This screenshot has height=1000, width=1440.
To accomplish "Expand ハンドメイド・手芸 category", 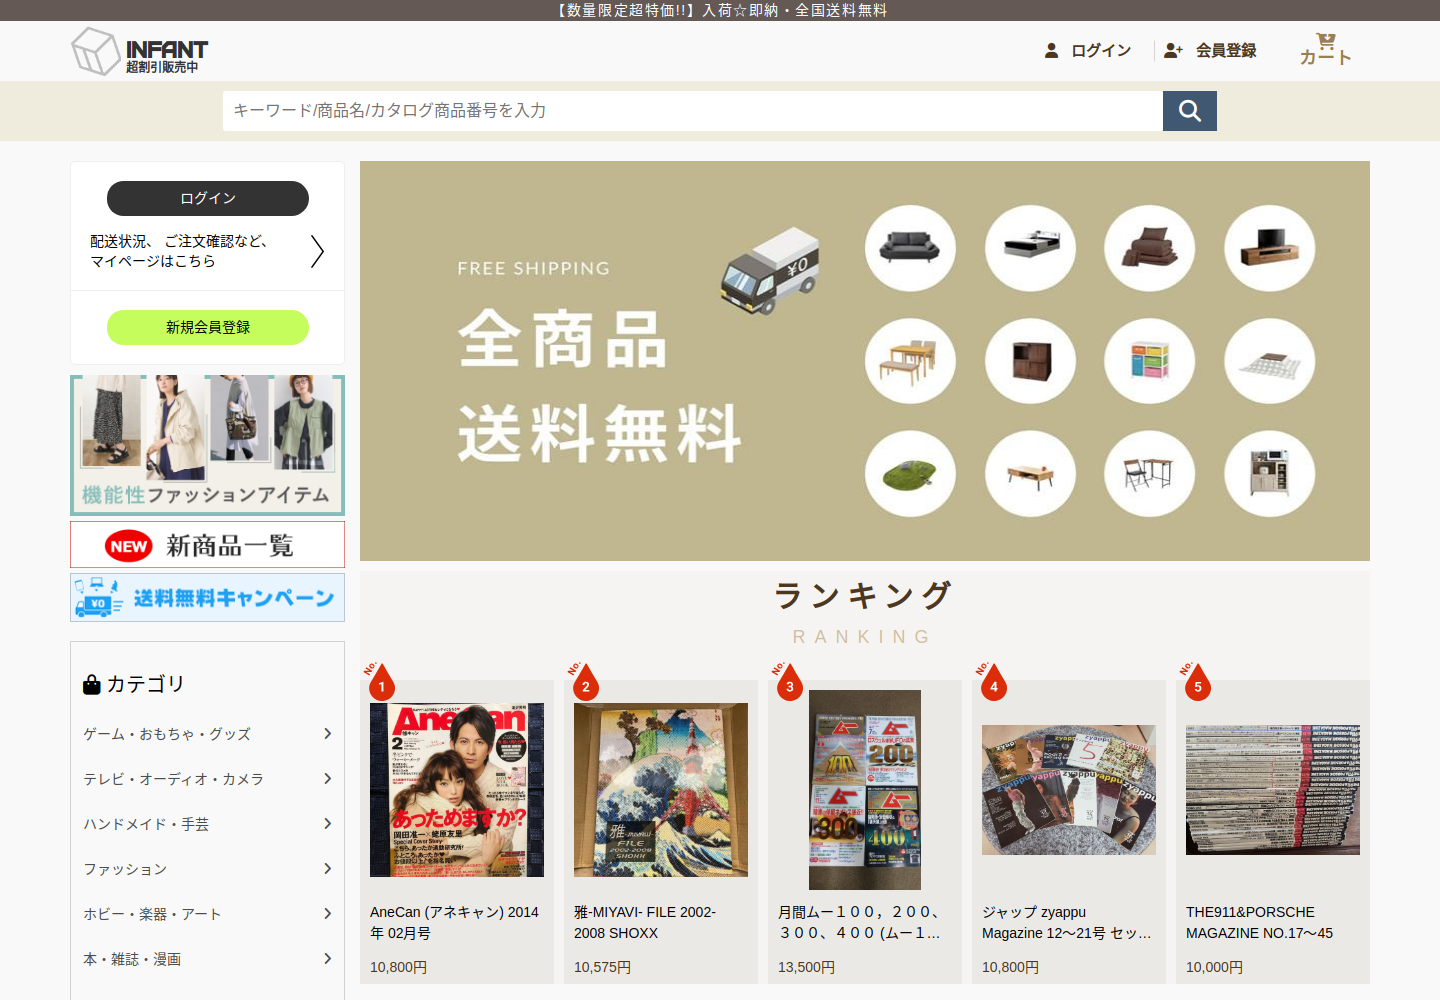I will pyautogui.click(x=208, y=824).
